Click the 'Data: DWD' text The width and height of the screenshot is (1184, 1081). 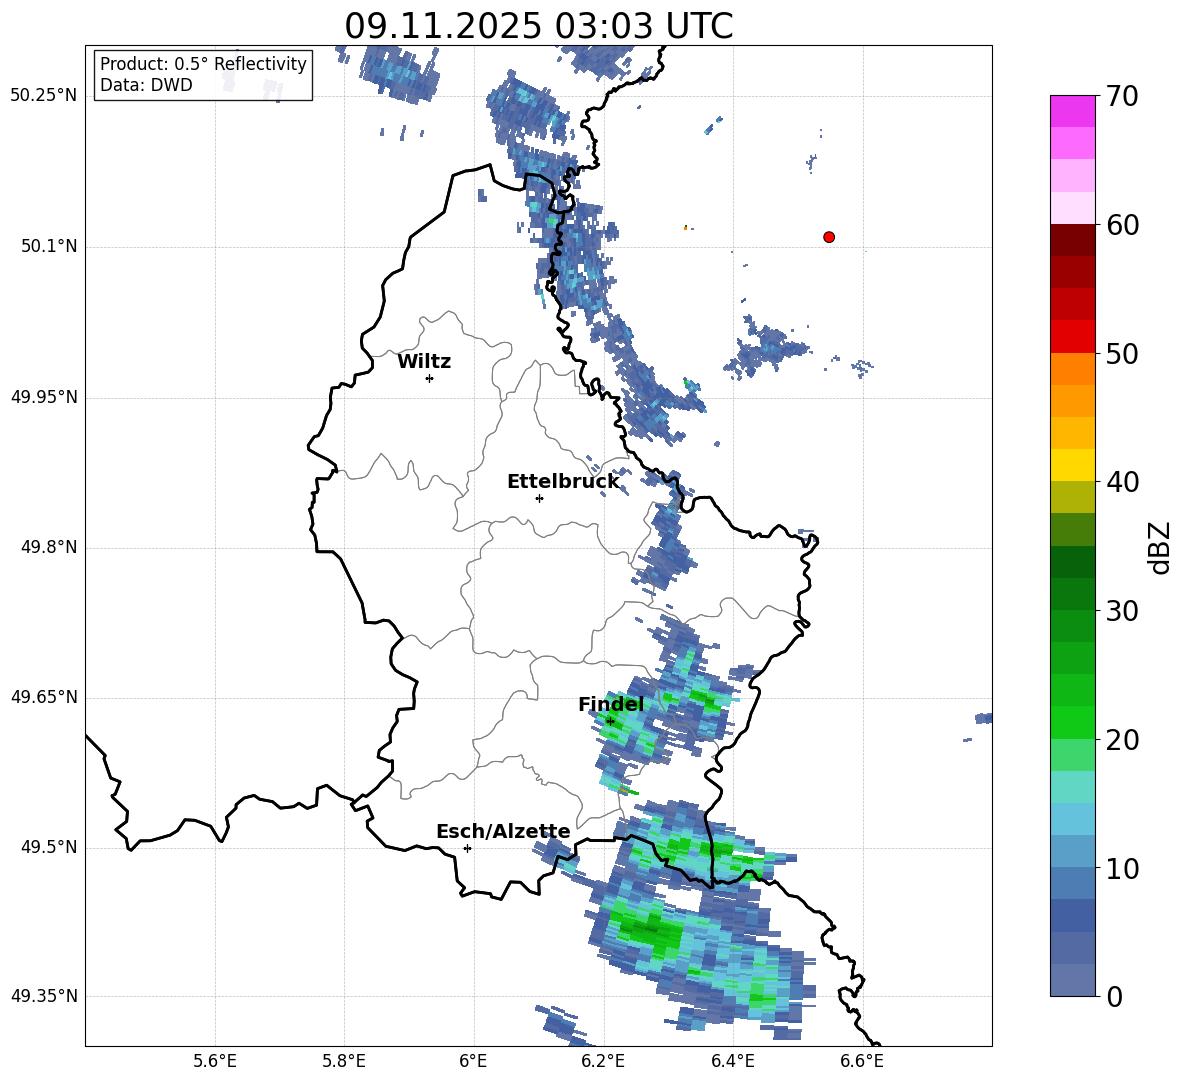point(146,85)
